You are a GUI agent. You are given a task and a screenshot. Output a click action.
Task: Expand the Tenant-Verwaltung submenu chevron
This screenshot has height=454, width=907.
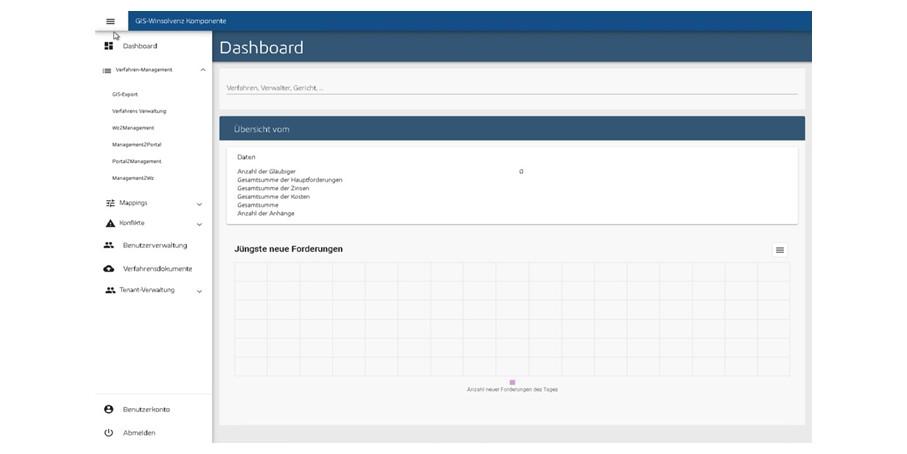click(x=200, y=291)
